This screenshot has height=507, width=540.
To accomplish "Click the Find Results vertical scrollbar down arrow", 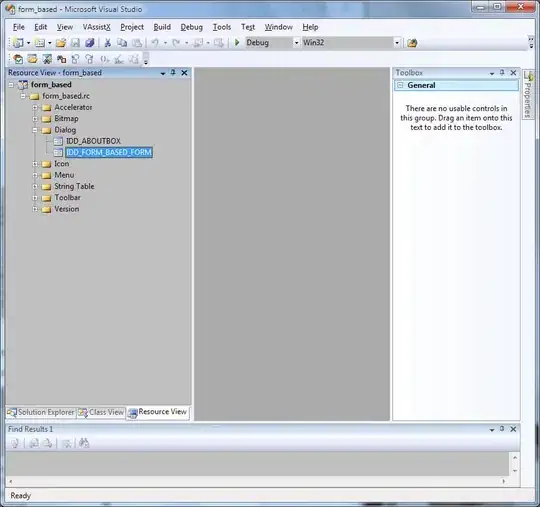I will 515,470.
